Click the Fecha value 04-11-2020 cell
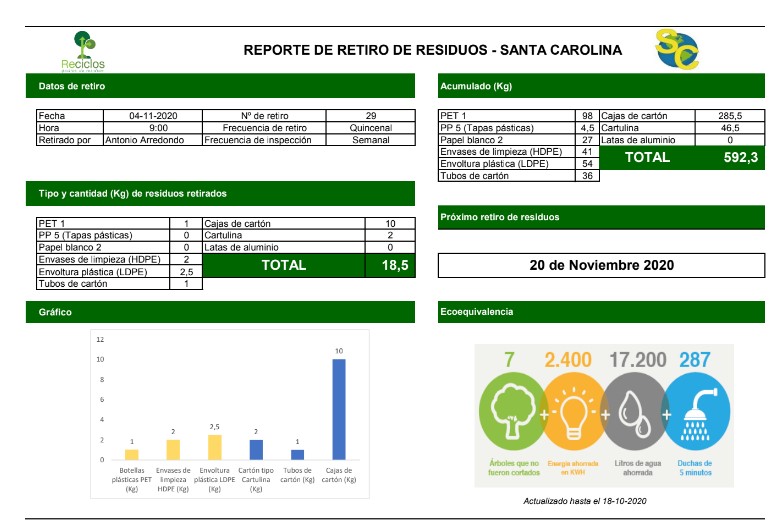 pos(153,115)
